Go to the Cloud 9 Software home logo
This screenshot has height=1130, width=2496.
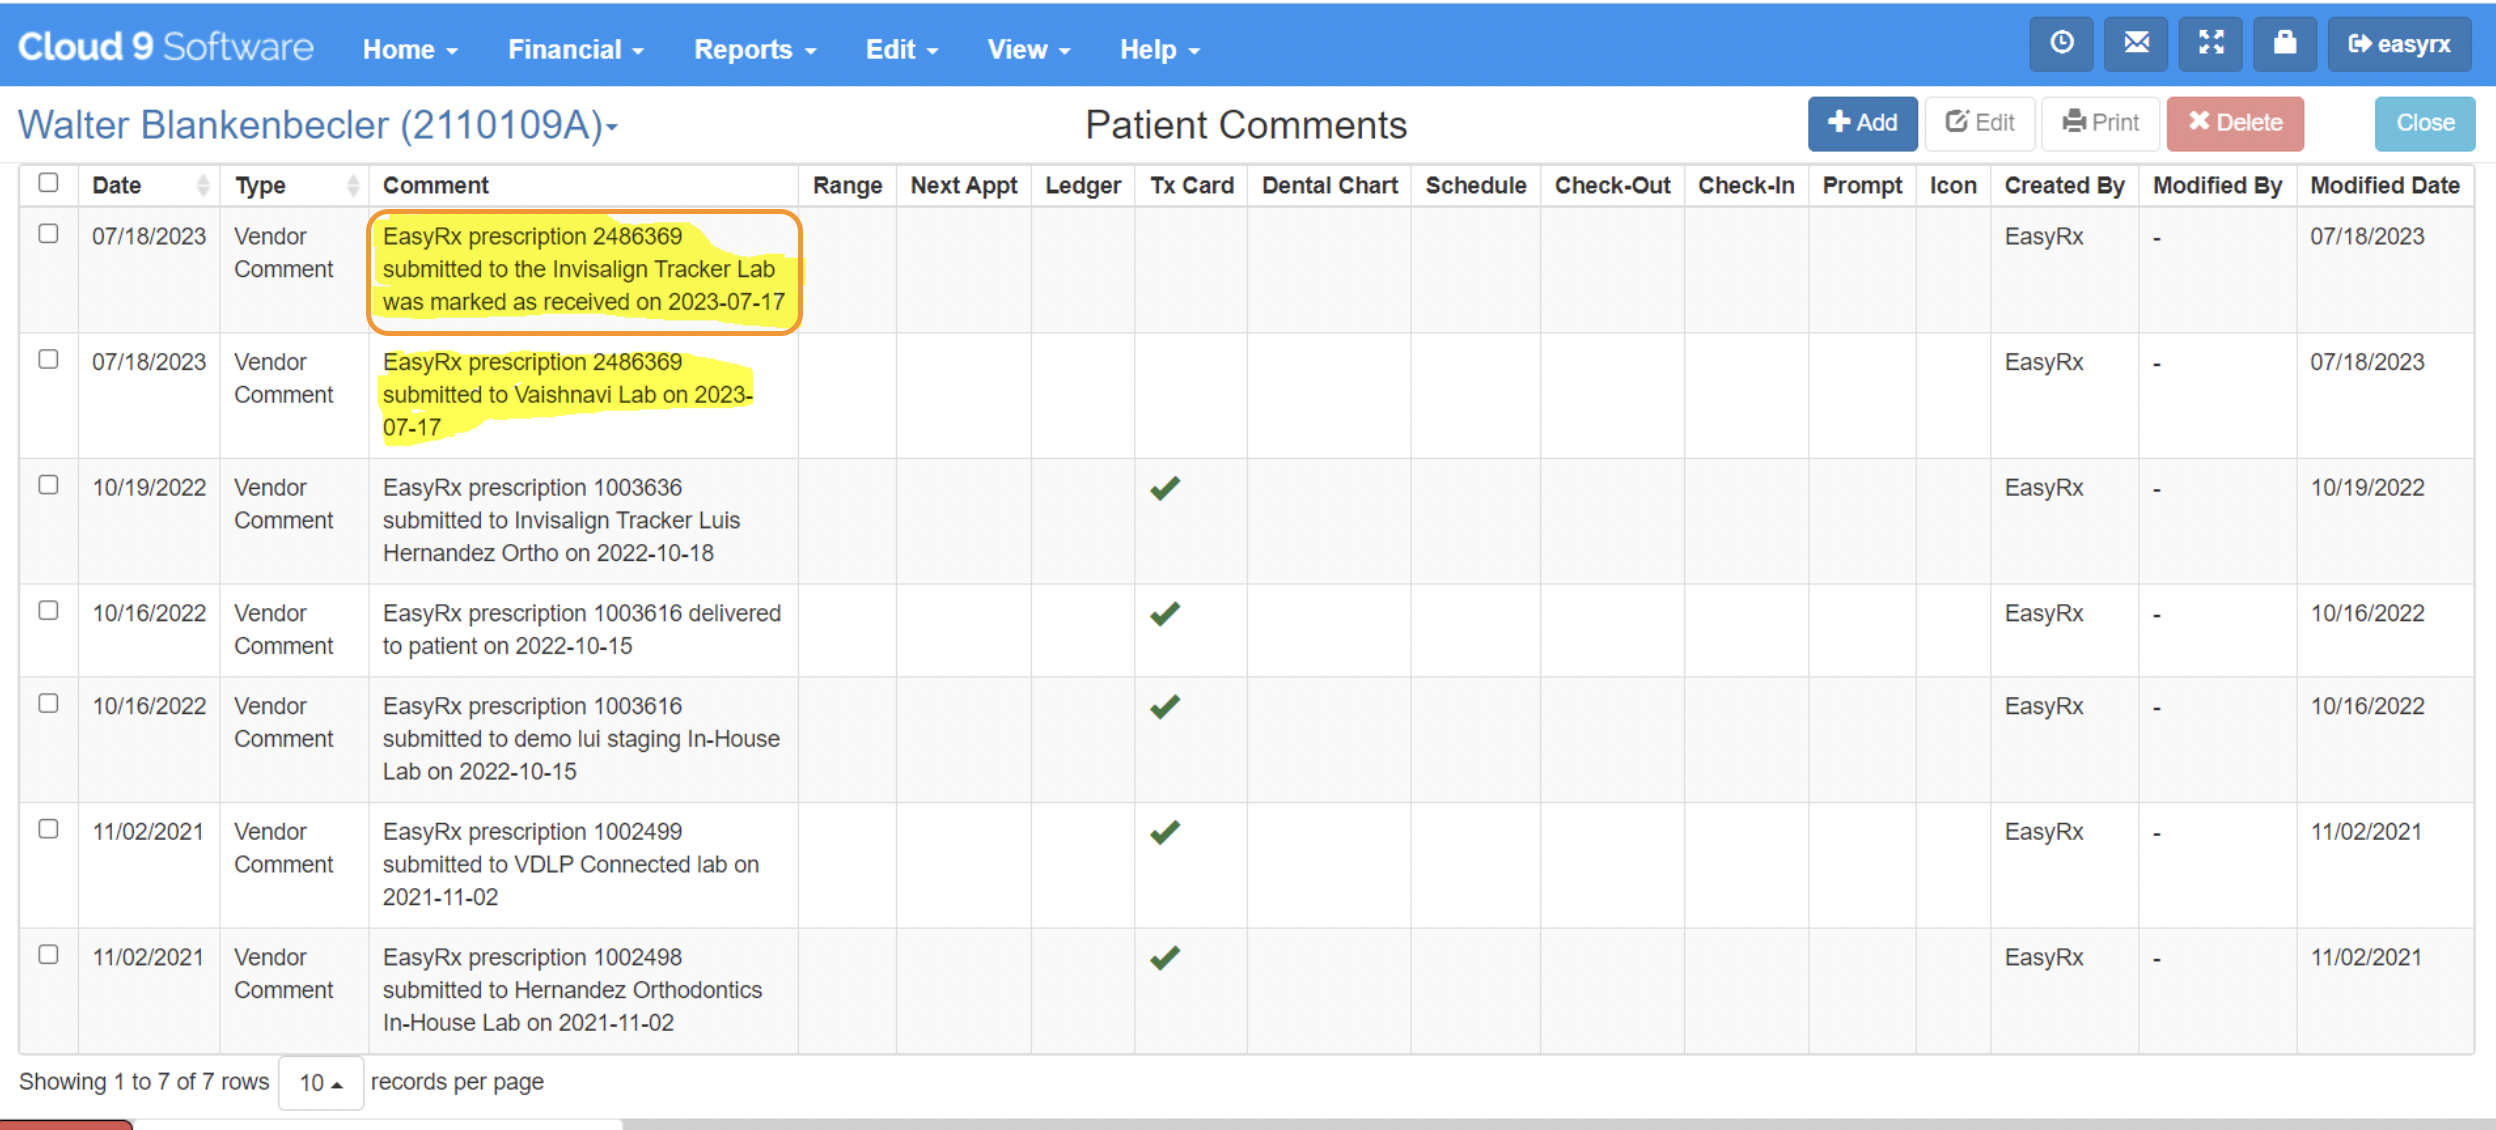[166, 47]
